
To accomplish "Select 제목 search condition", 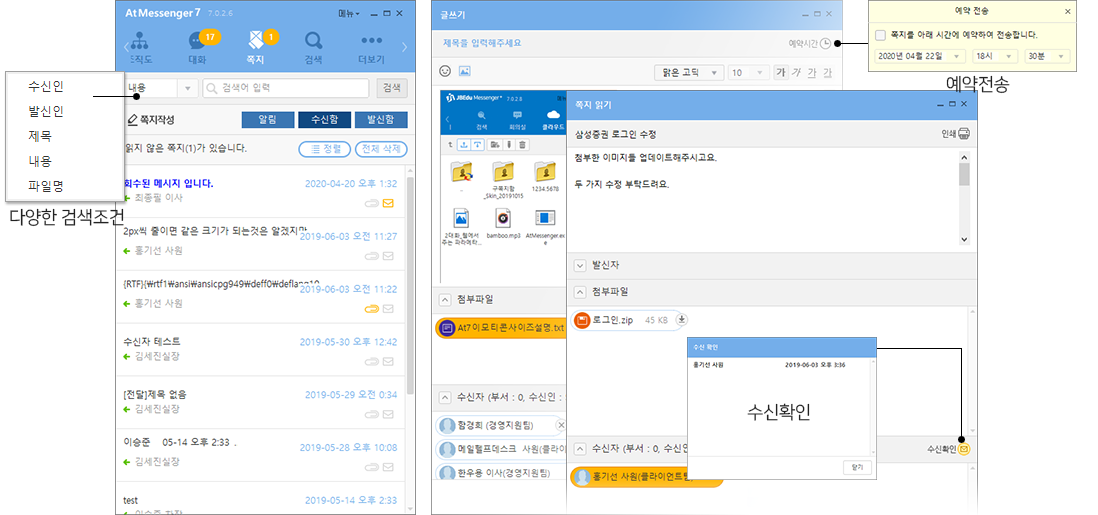I will click(x=40, y=136).
